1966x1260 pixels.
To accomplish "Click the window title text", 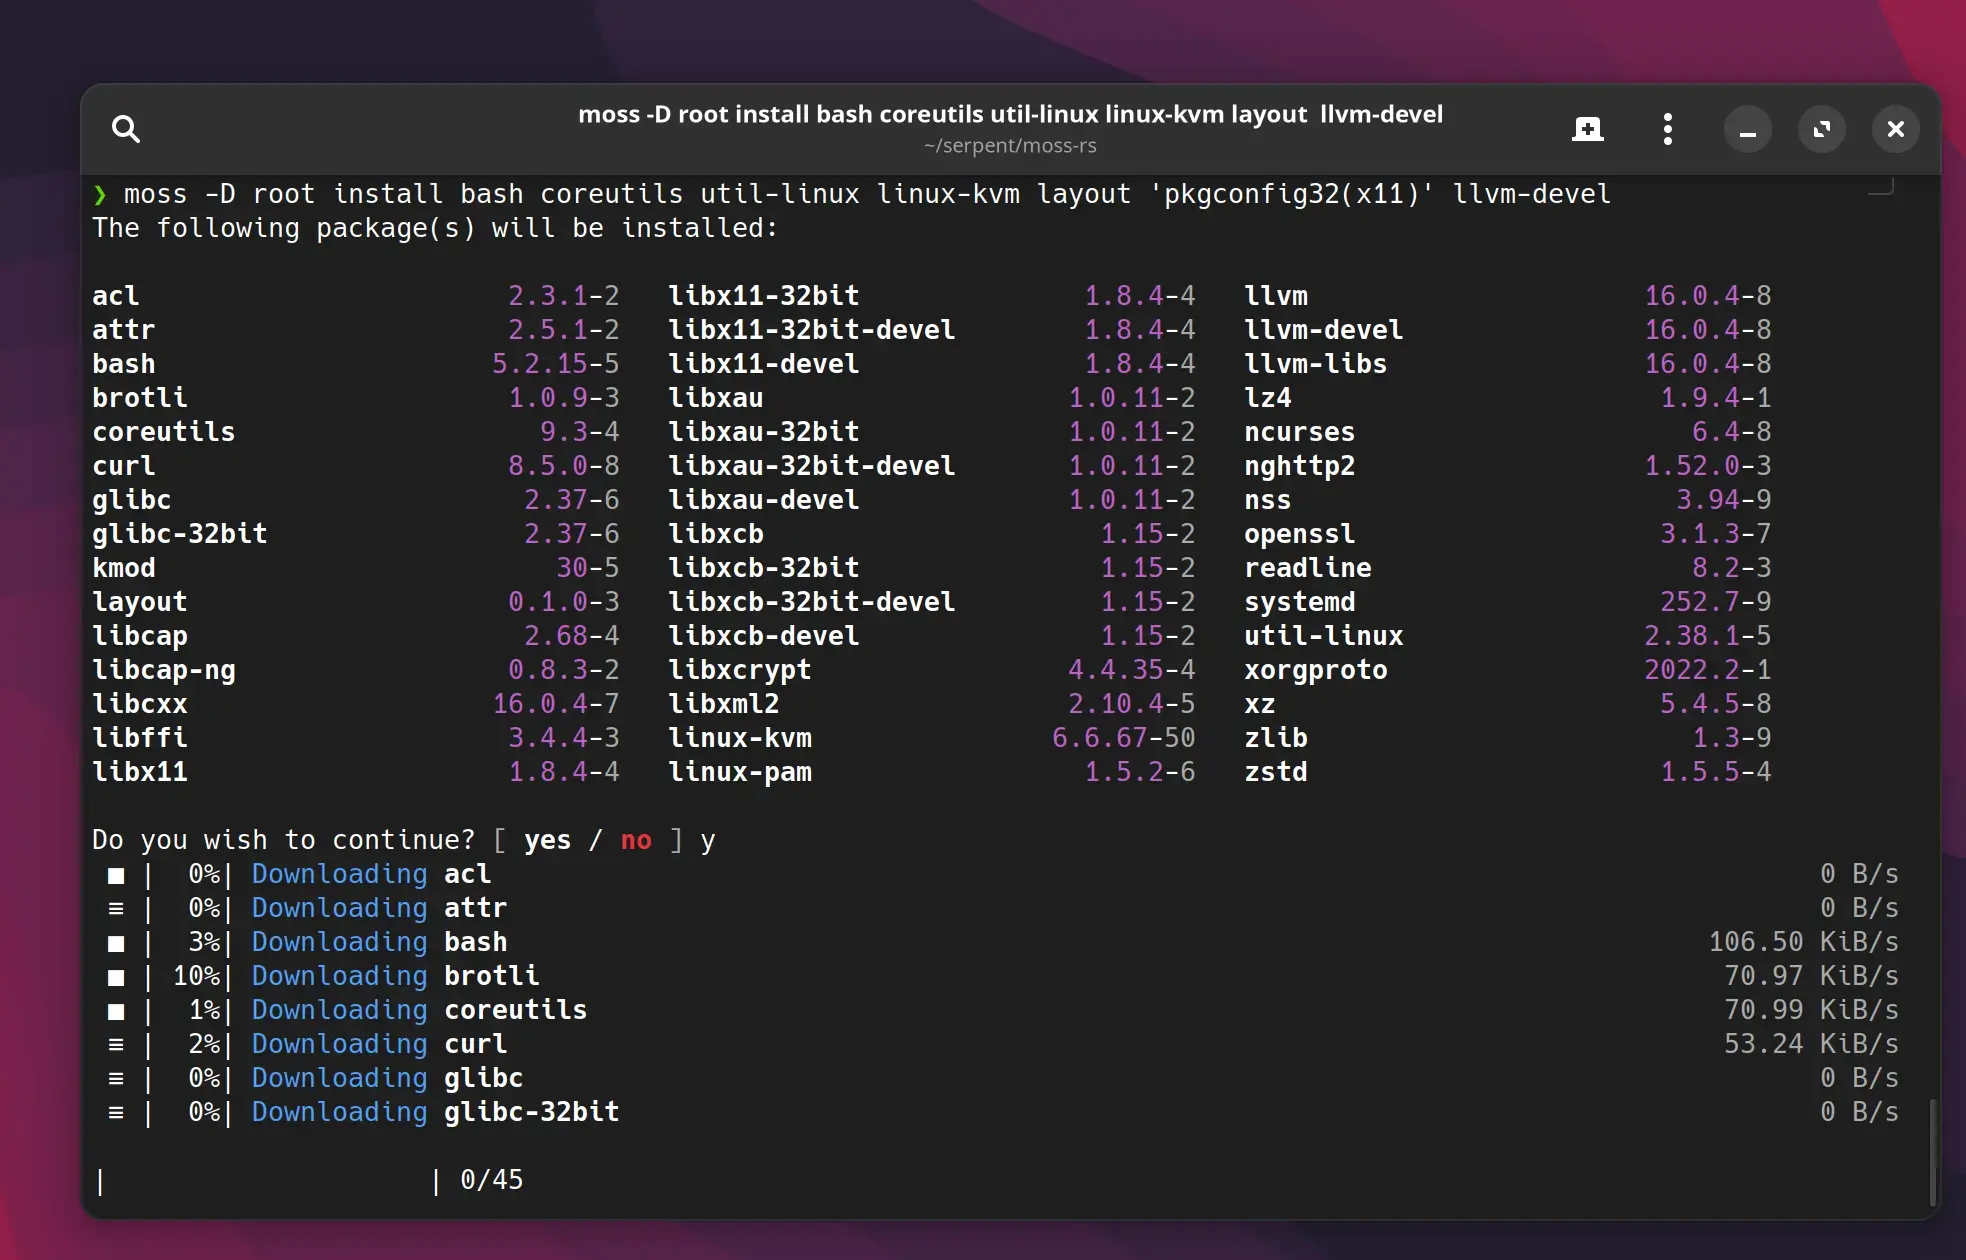I will [x=1010, y=114].
